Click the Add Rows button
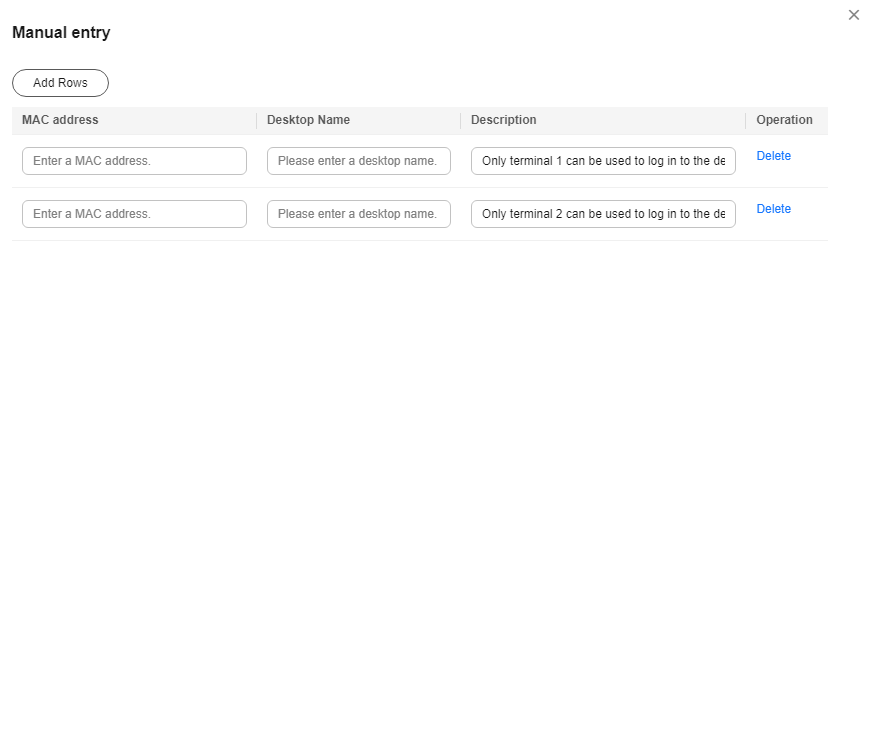The height and width of the screenshot is (734, 876). point(60,83)
